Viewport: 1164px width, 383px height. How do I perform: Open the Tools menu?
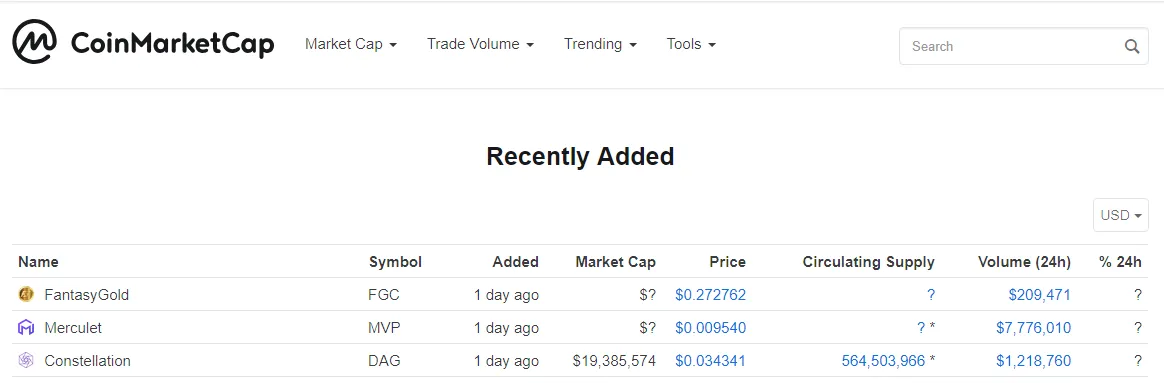click(x=691, y=44)
